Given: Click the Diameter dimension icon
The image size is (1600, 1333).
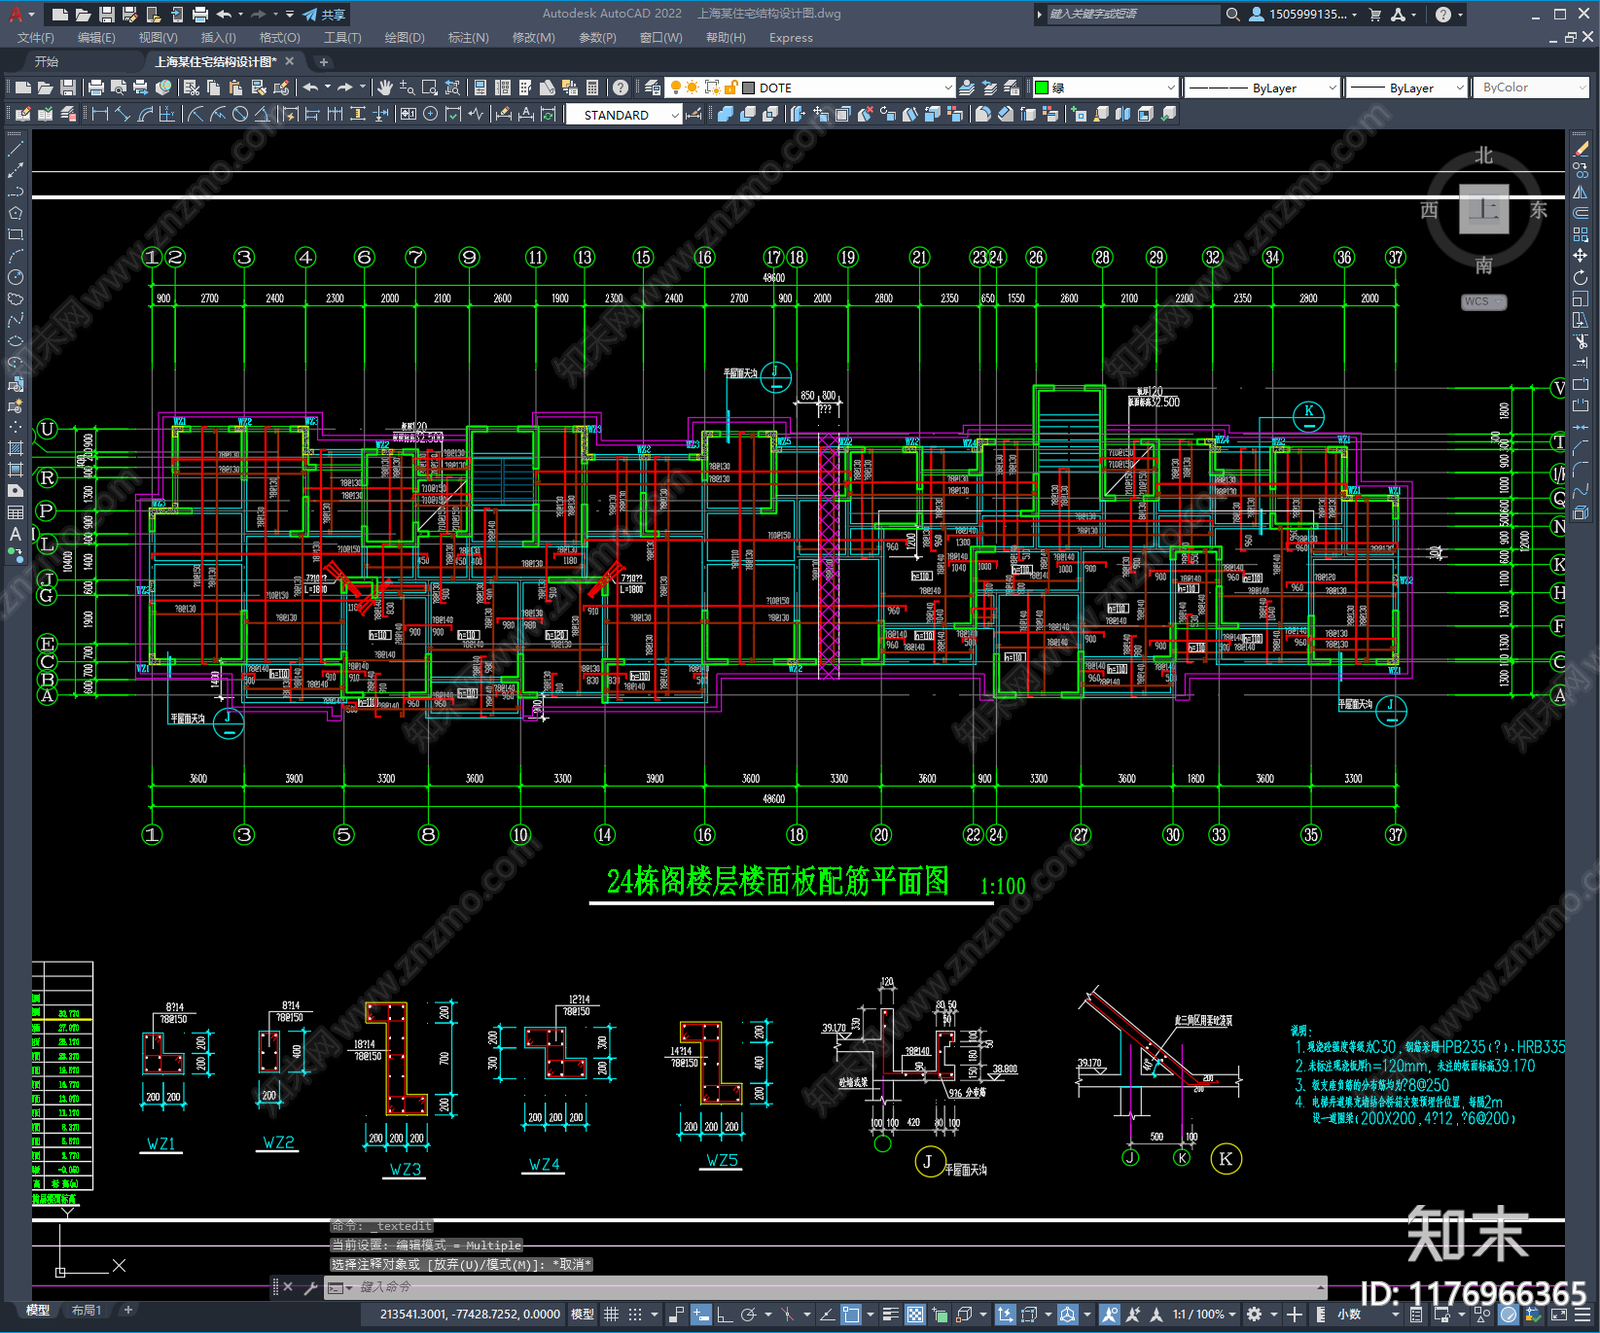Looking at the screenshot, I should click(240, 114).
